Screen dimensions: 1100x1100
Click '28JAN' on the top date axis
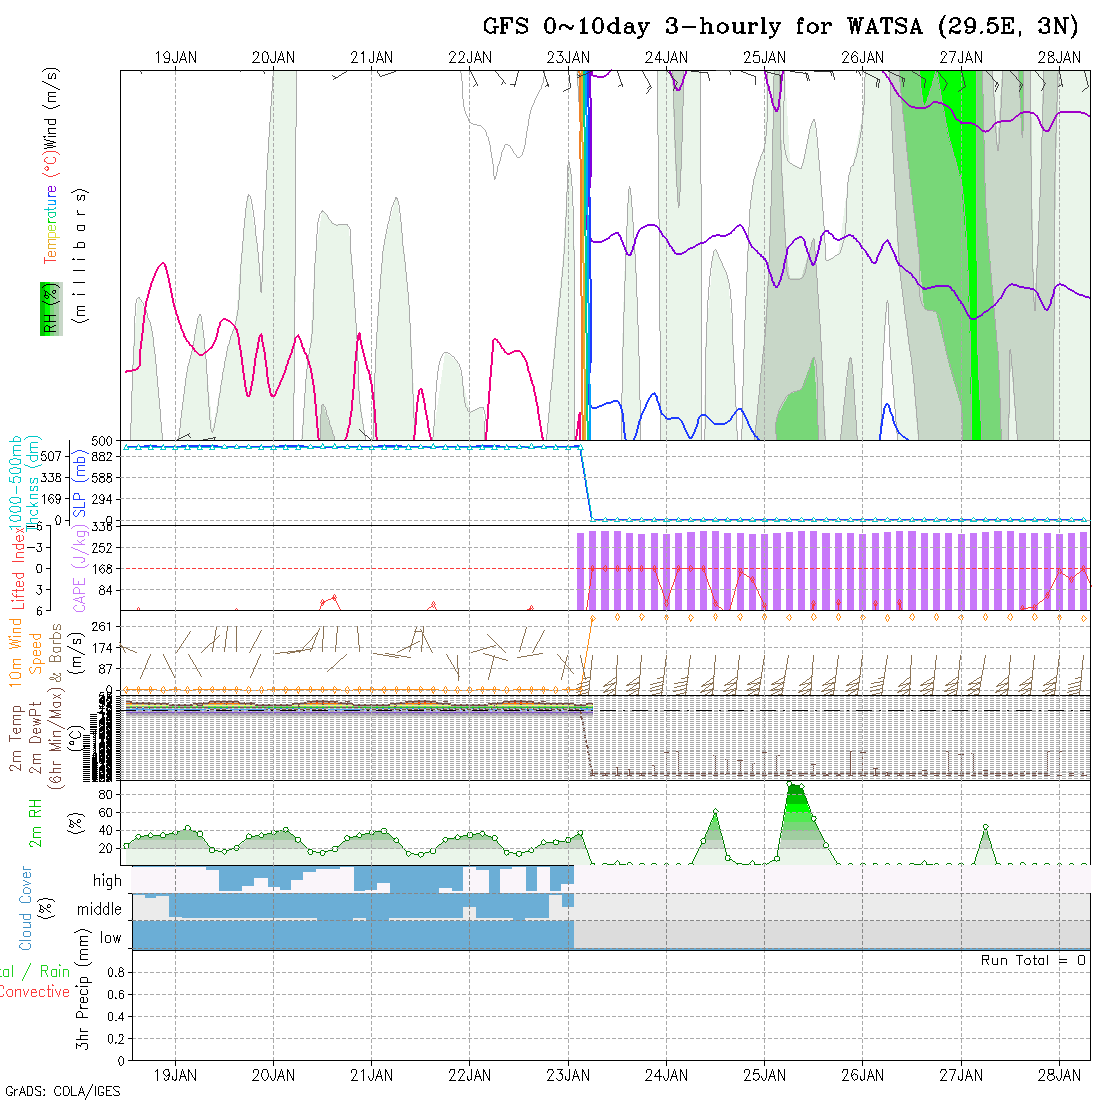1059,58
